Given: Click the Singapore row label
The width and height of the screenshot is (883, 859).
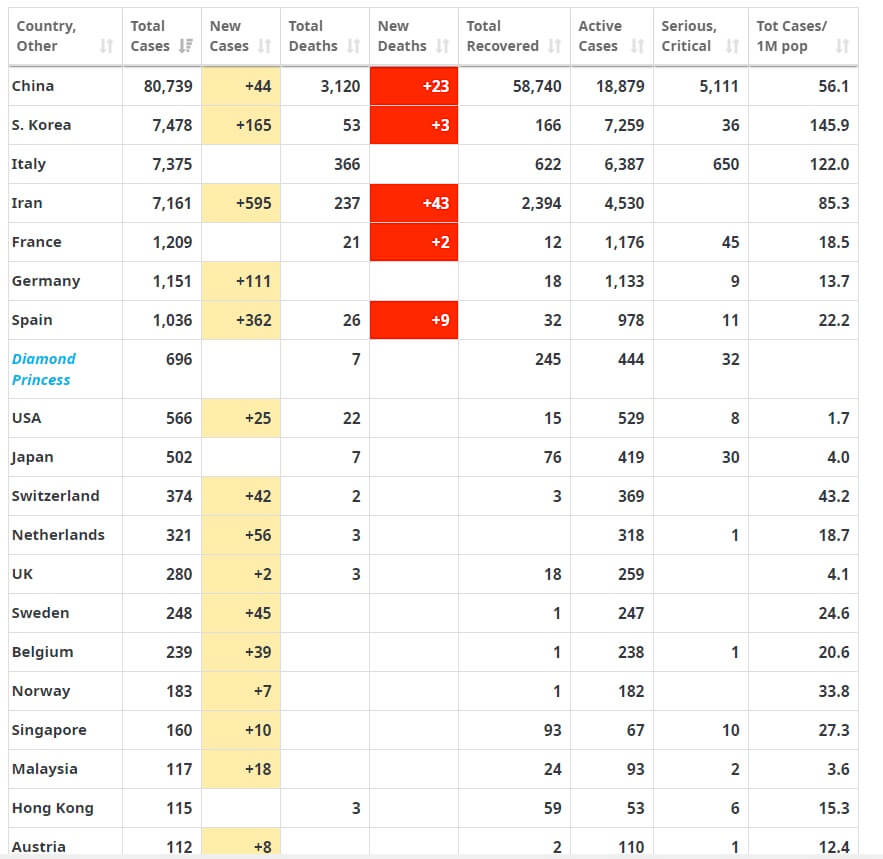Looking at the screenshot, I should (49, 730).
